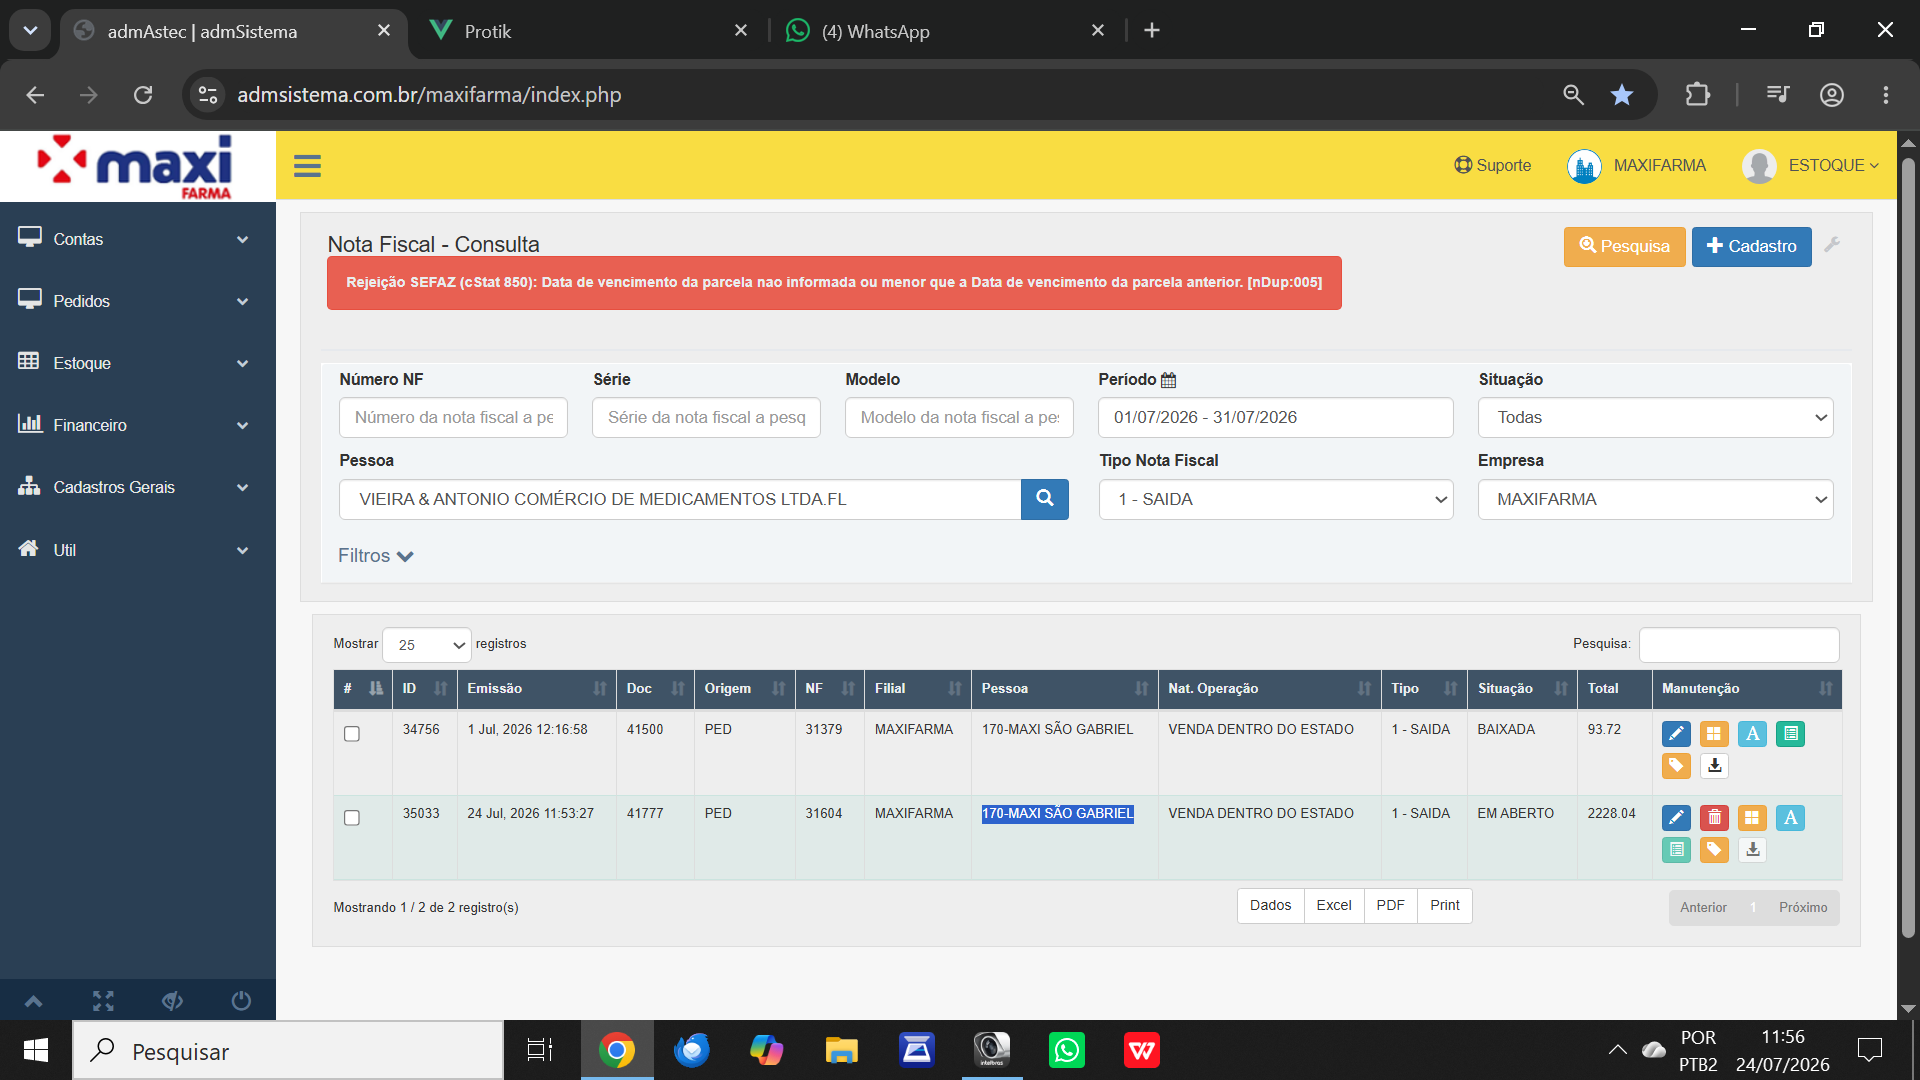Search for a person with the magnifier button
Viewport: 1920px width, 1080px height.
(x=1044, y=499)
